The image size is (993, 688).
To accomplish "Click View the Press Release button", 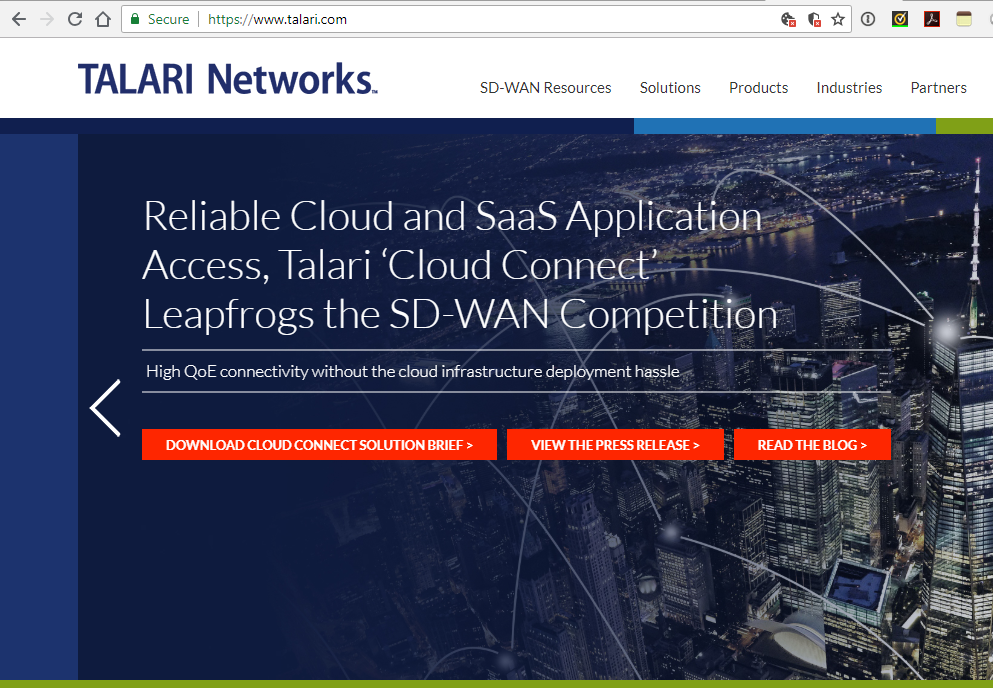I will tap(615, 445).
